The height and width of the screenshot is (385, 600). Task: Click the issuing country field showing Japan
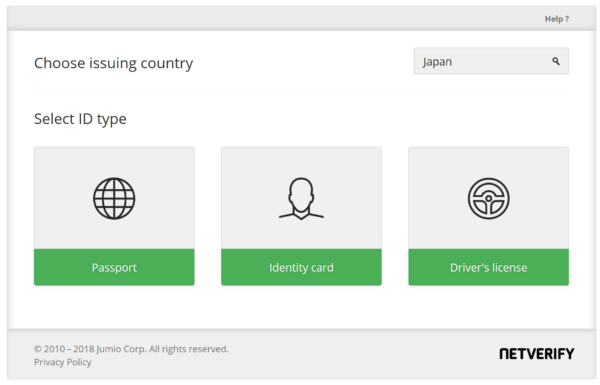point(491,61)
